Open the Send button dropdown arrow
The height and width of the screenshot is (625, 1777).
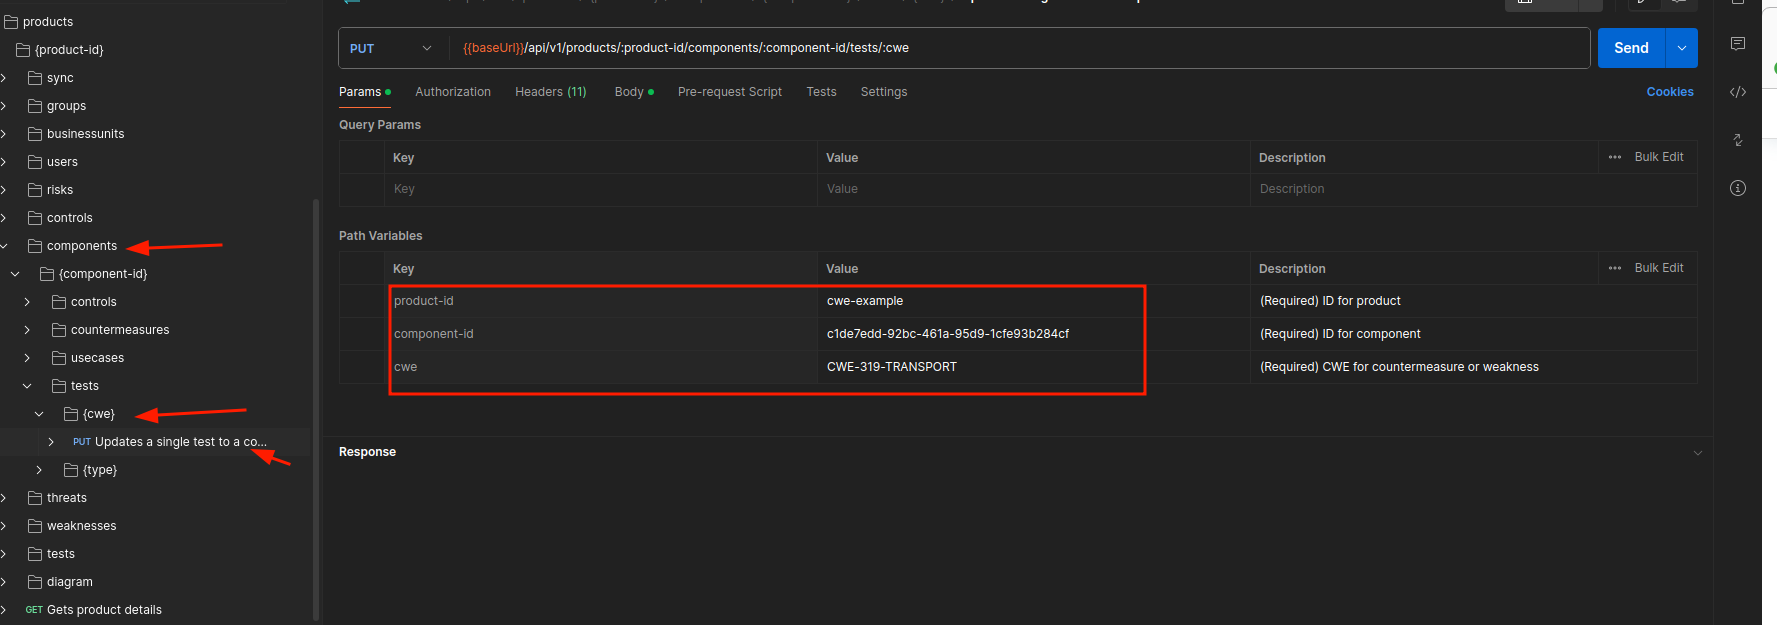click(1681, 48)
